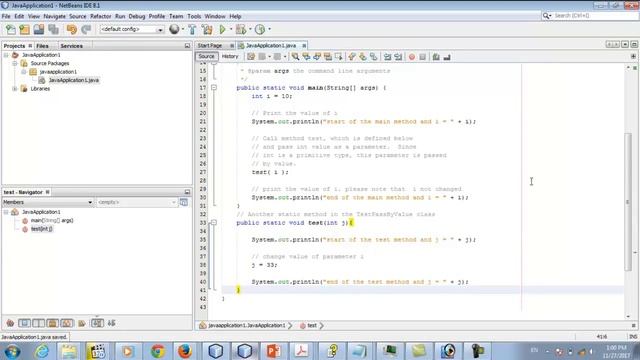Click the Find Next Occurrence icon
Image resolution: width=640 pixels, height=360 pixels.
coord(317,57)
